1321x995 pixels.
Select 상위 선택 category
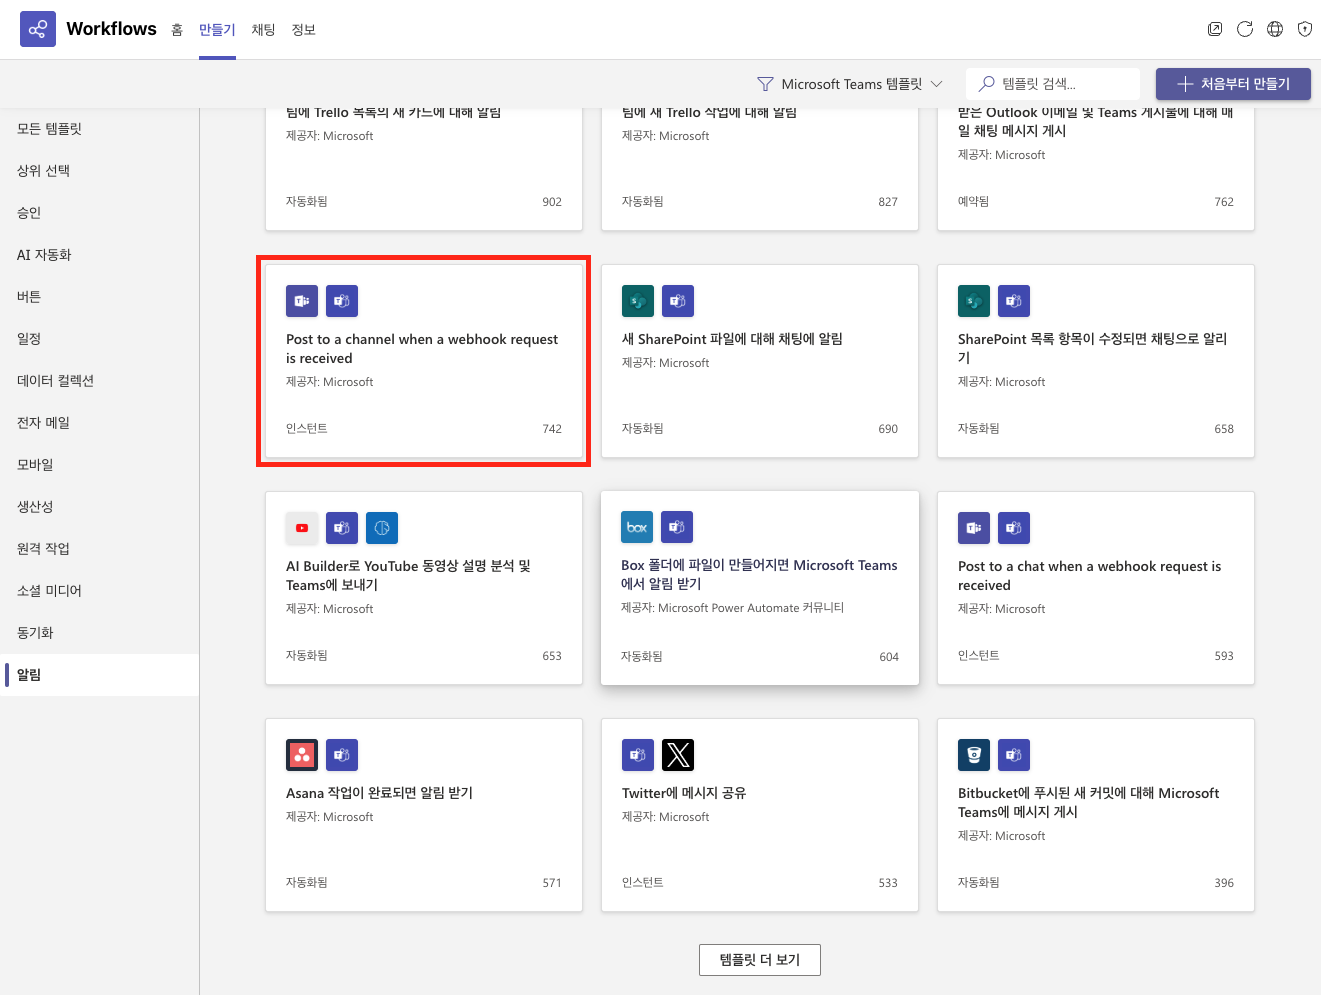click(x=99, y=171)
